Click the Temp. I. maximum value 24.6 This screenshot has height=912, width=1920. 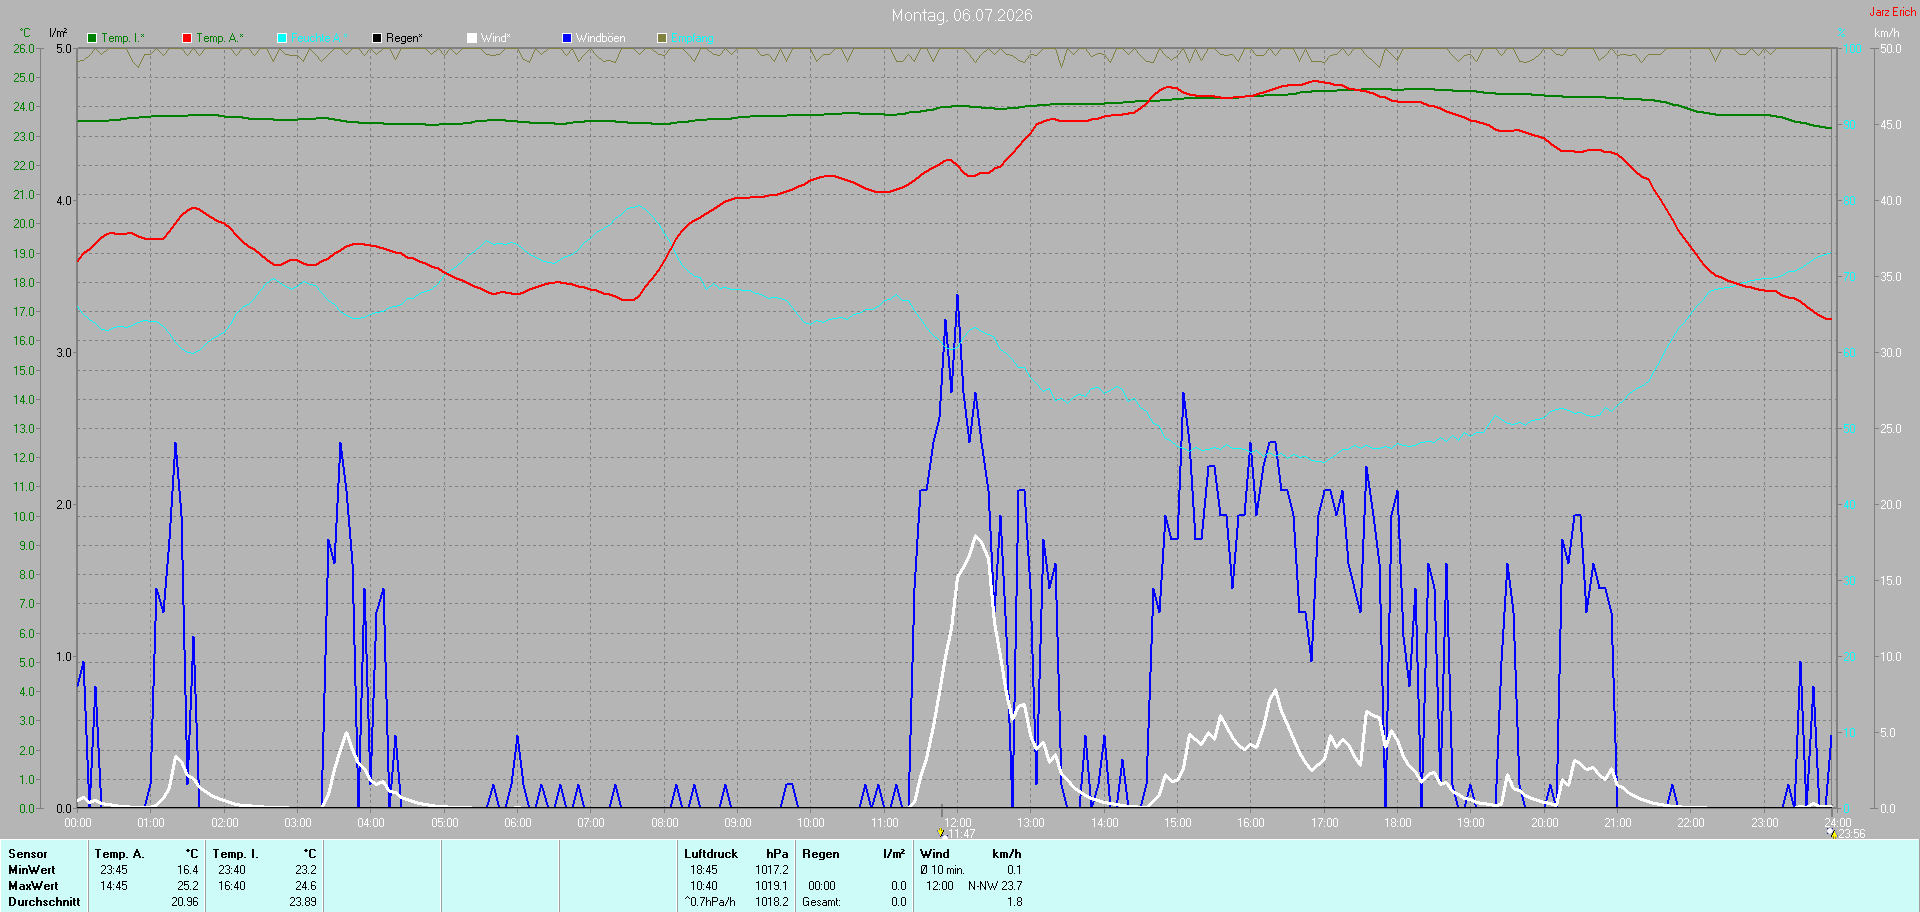tap(306, 886)
